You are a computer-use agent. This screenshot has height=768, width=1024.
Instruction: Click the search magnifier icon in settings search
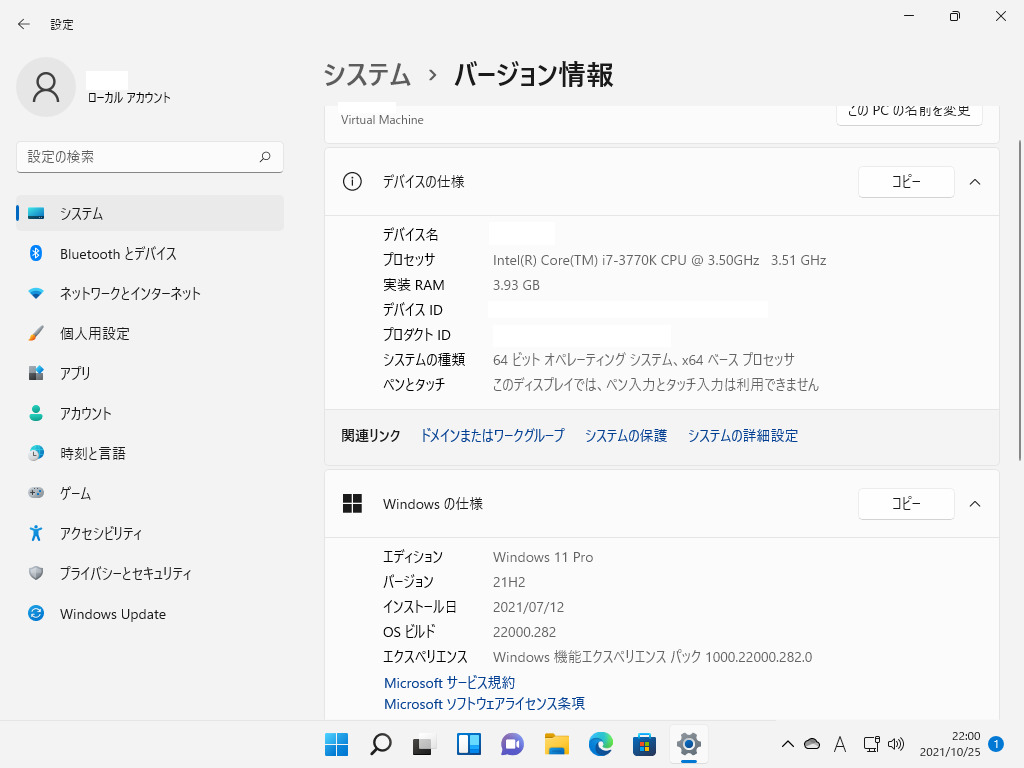(265, 157)
